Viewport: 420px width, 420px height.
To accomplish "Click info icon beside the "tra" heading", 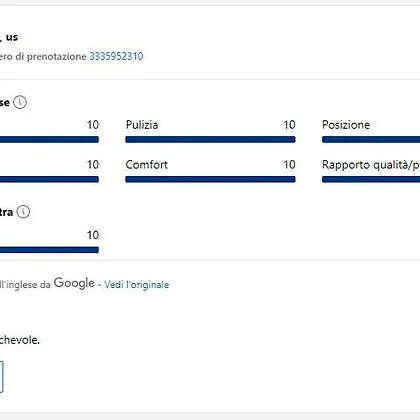I will click(23, 212).
